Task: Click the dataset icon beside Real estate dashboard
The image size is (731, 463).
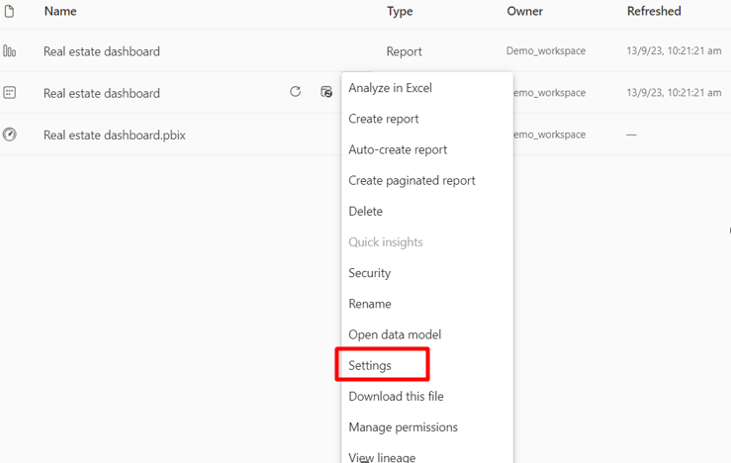Action: 10,93
